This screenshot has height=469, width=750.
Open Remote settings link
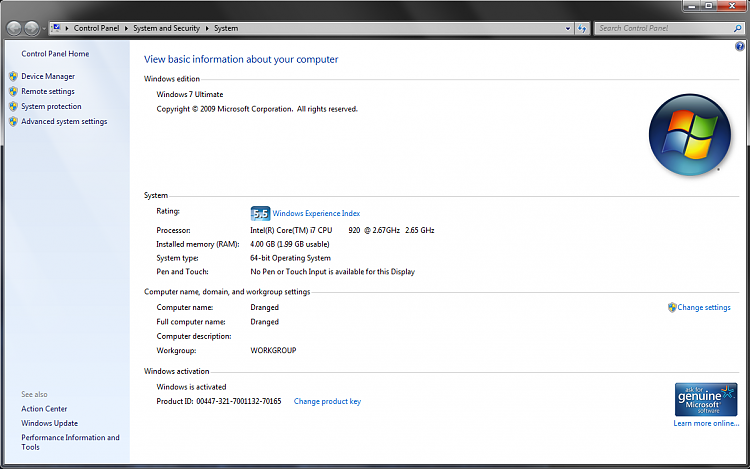pyautogui.click(x=48, y=91)
